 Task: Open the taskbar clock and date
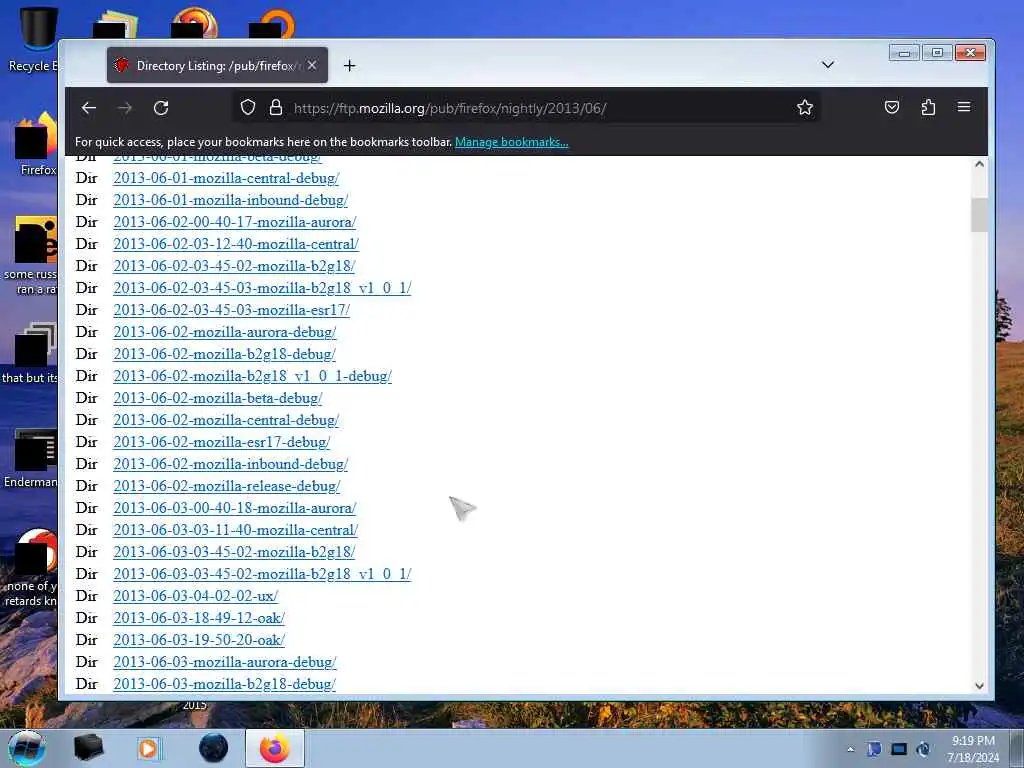pyautogui.click(x=973, y=749)
